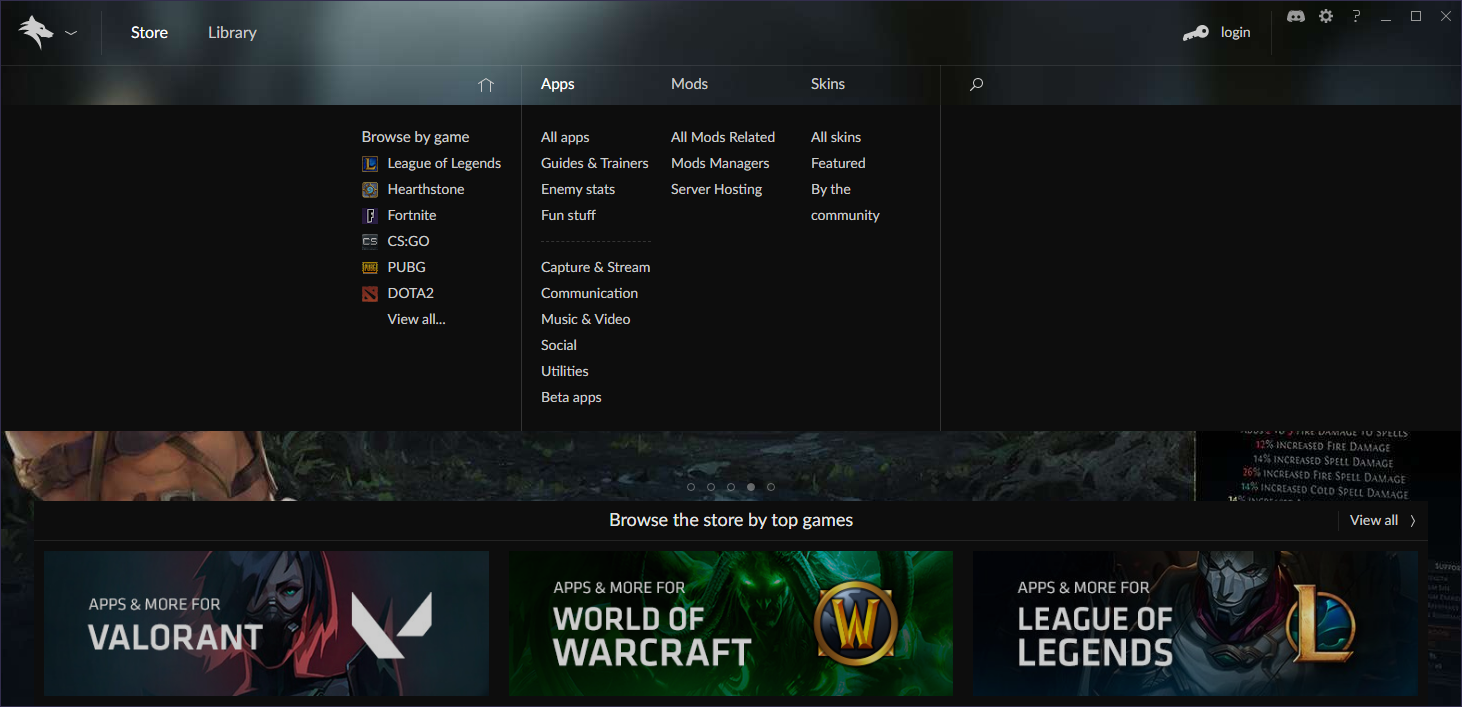Open the Apps menu heading

click(x=558, y=84)
